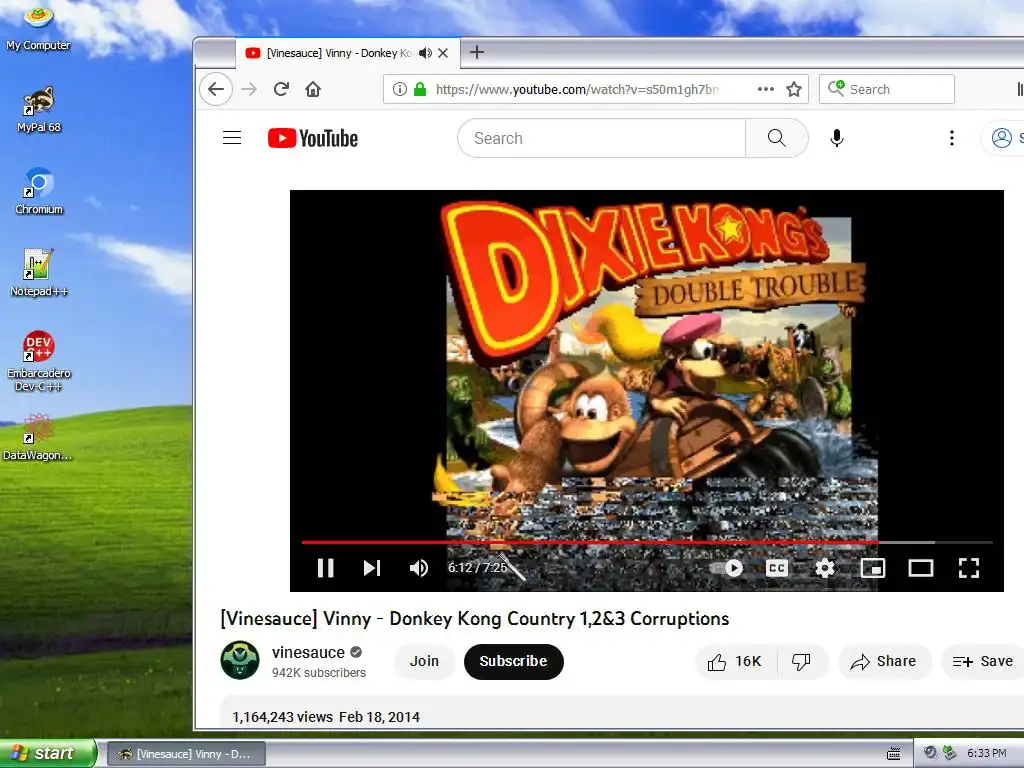Click the video title text
Image resolution: width=1024 pixels, height=768 pixels.
(x=475, y=618)
